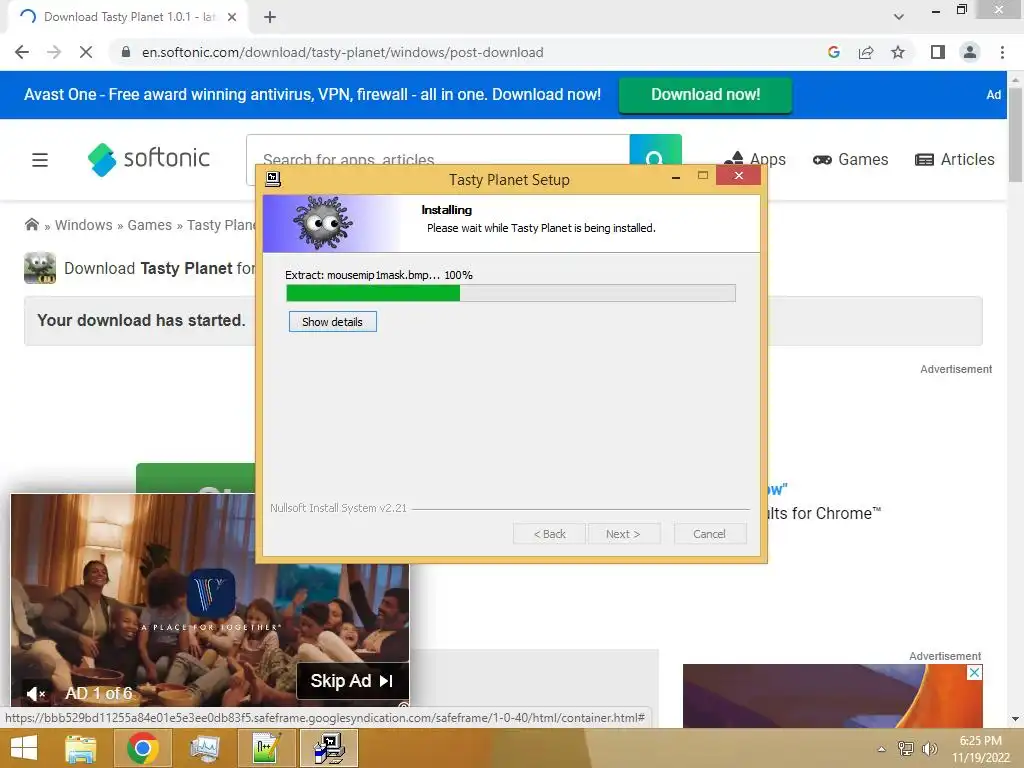Viewport: 1024px width, 768px height.
Task: Click Cancel in Tasty Planet Setup
Action: (x=709, y=534)
